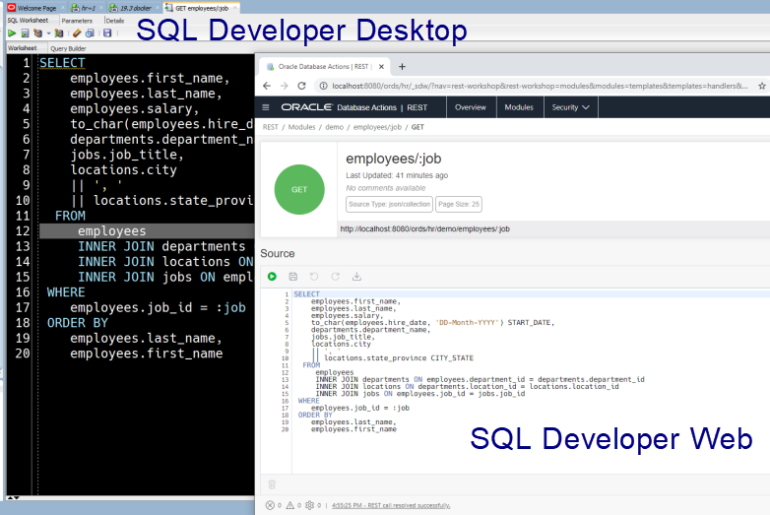The width and height of the screenshot is (770, 515).
Task: Run statement in SQL Developer Desktop toolbar
Action: pos(12,33)
